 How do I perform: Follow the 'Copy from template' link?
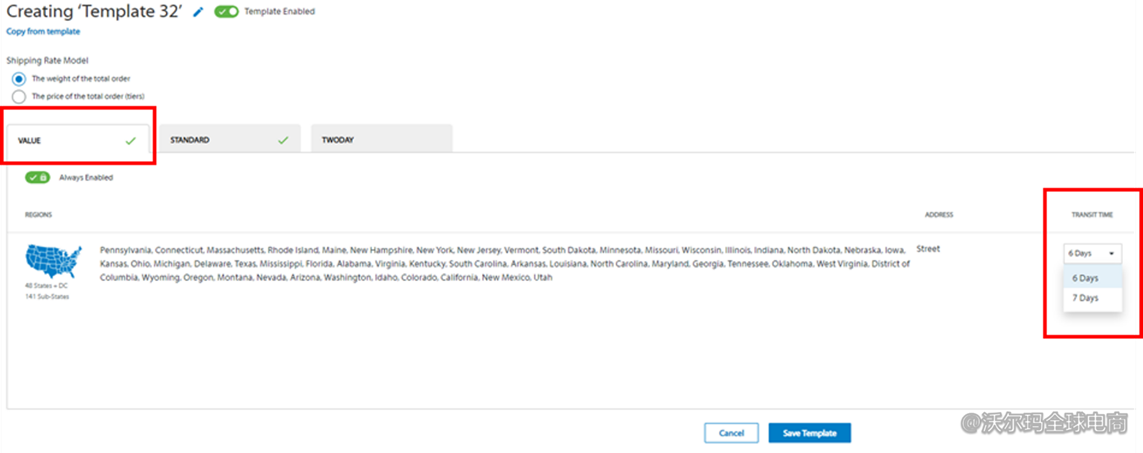[43, 32]
